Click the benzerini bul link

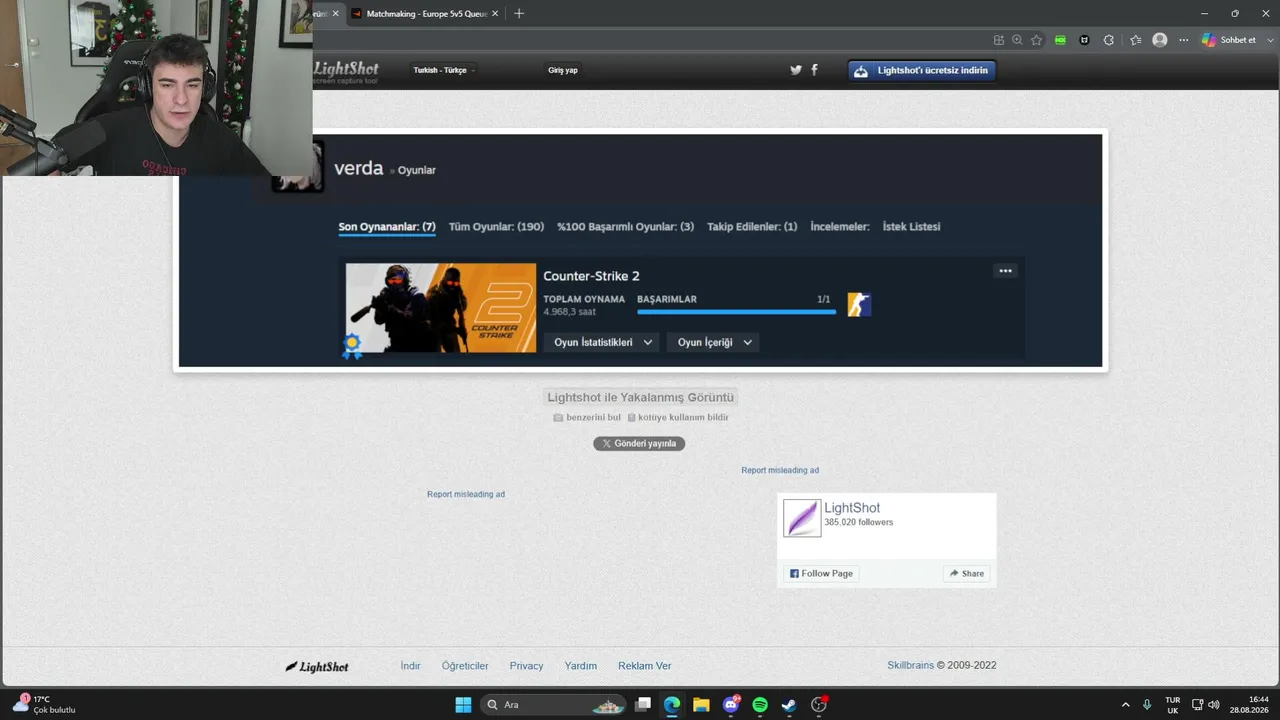(587, 417)
